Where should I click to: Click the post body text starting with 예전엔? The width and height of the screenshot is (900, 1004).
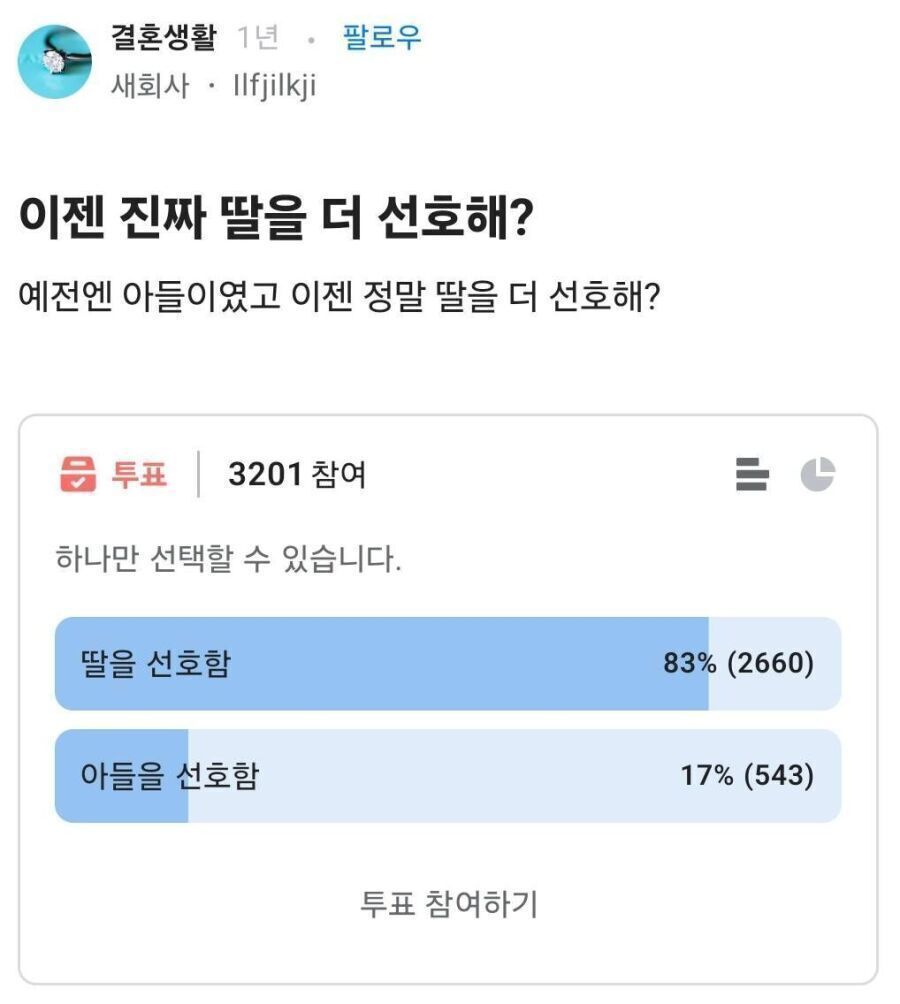point(338,298)
